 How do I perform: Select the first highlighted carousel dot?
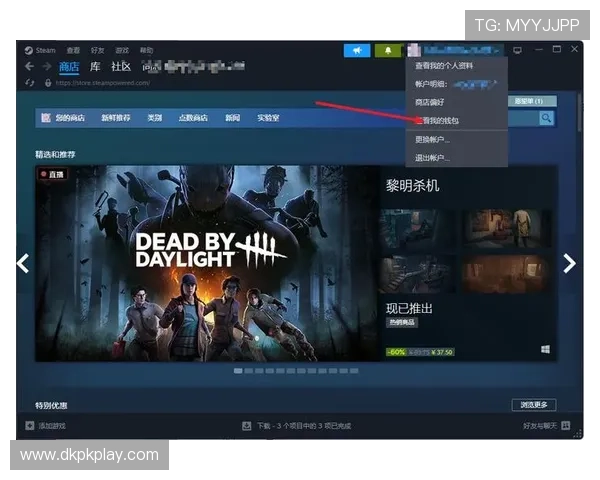point(238,371)
